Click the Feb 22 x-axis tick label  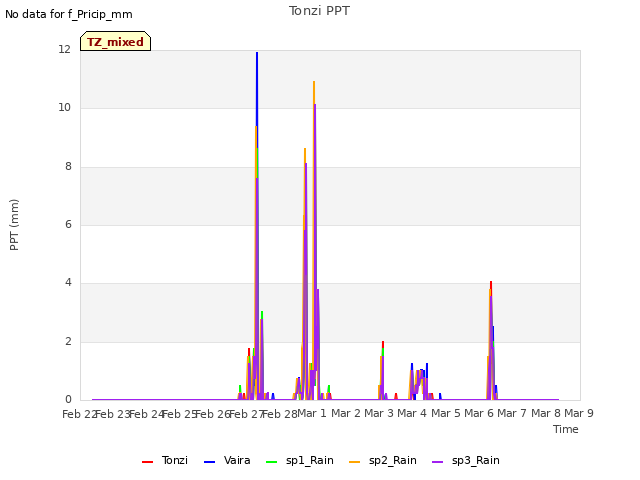pos(79,414)
